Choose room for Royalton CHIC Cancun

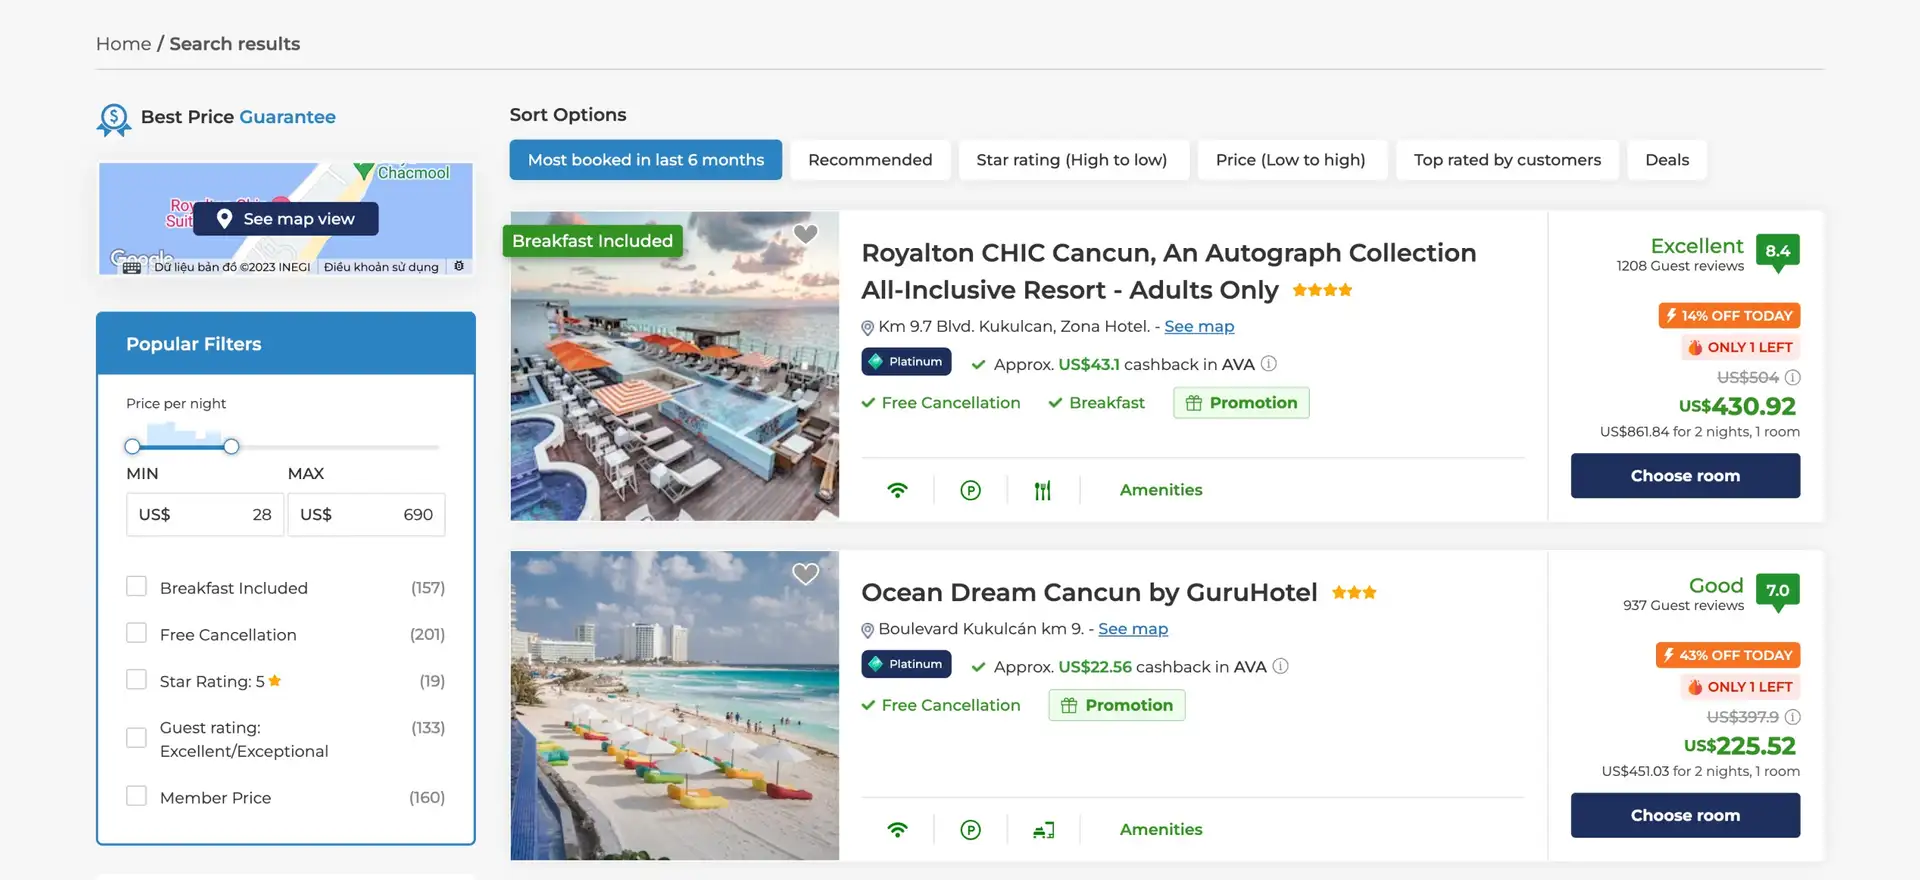point(1685,476)
